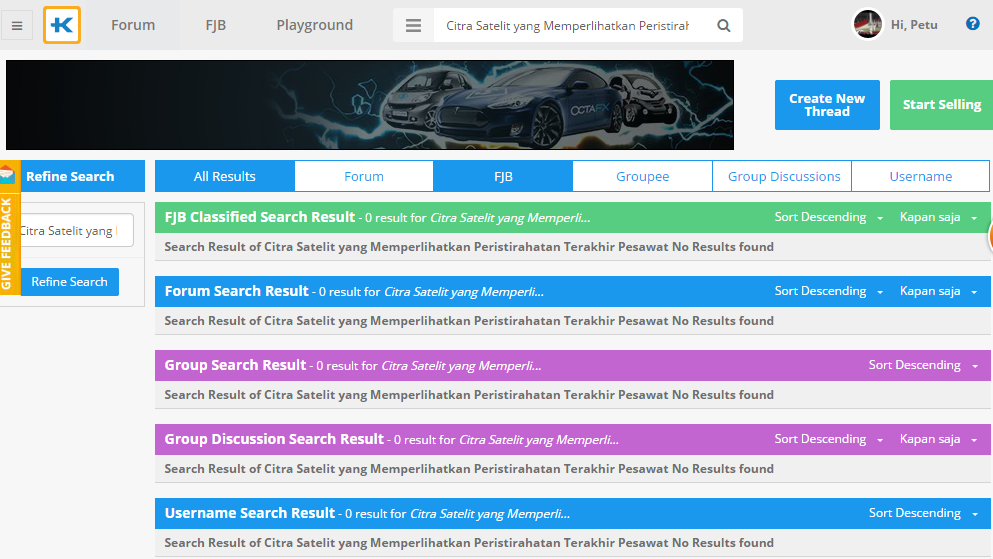This screenshot has height=559, width=993.
Task: Open Sort Descending in Group Search Result
Action: pyautogui.click(x=923, y=365)
